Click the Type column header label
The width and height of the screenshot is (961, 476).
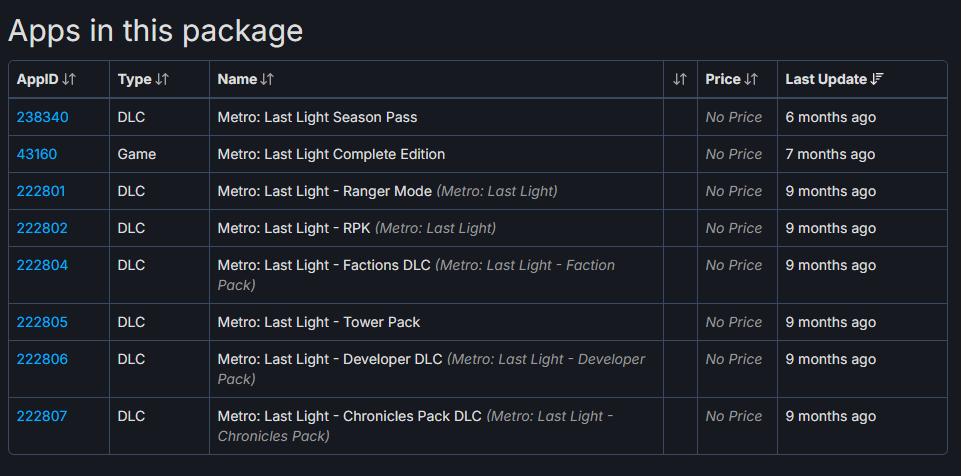tap(134, 79)
